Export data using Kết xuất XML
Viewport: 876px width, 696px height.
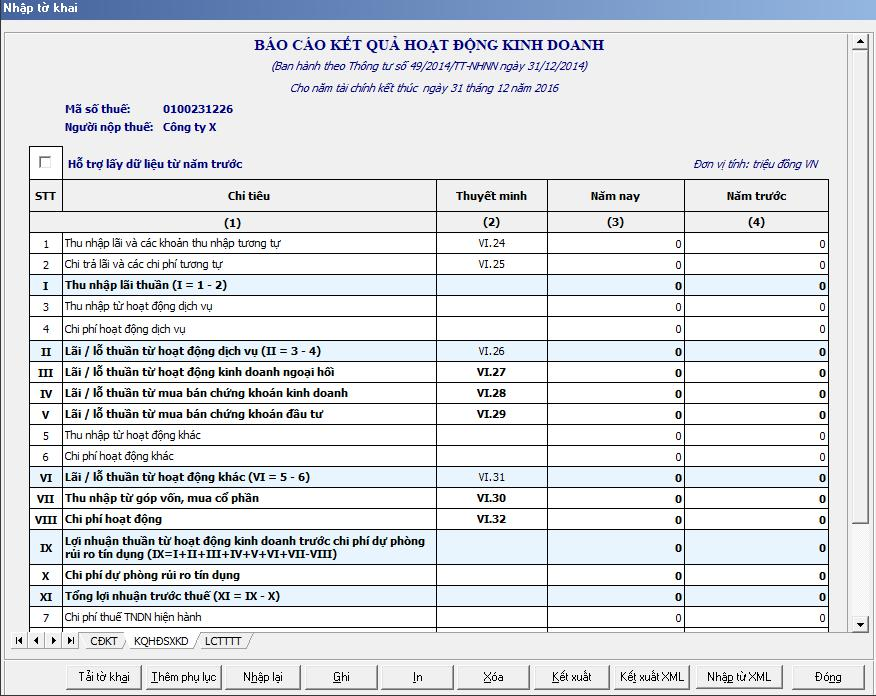point(651,677)
